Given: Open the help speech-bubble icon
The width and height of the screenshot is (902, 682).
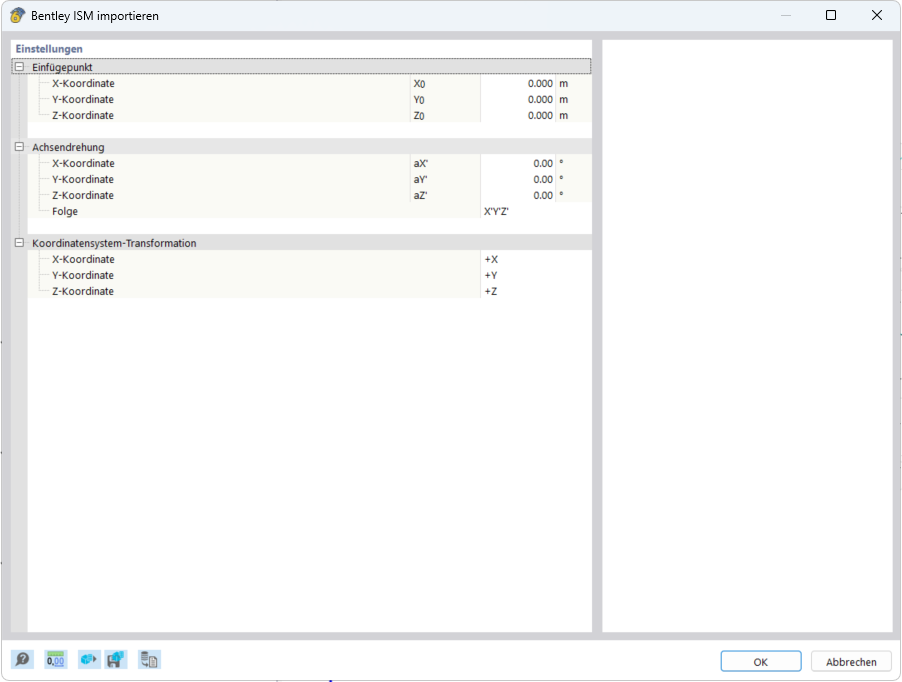Looking at the screenshot, I should [22, 660].
